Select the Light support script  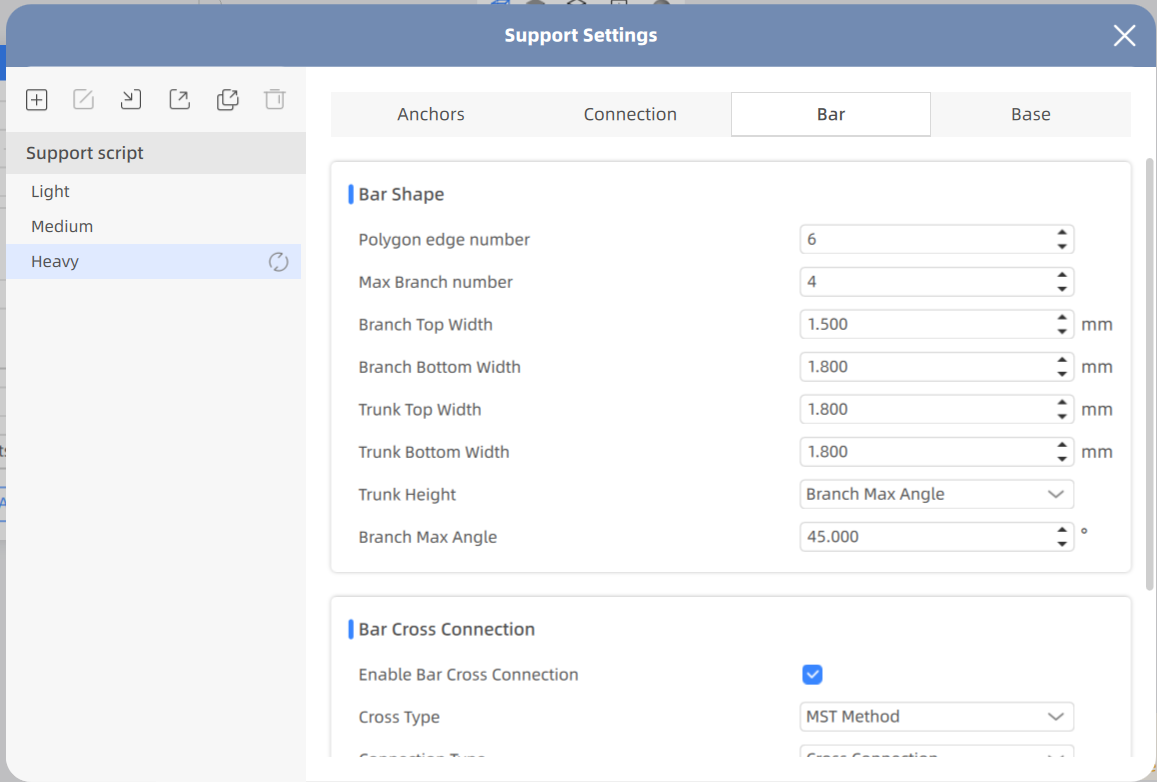[x=51, y=191]
